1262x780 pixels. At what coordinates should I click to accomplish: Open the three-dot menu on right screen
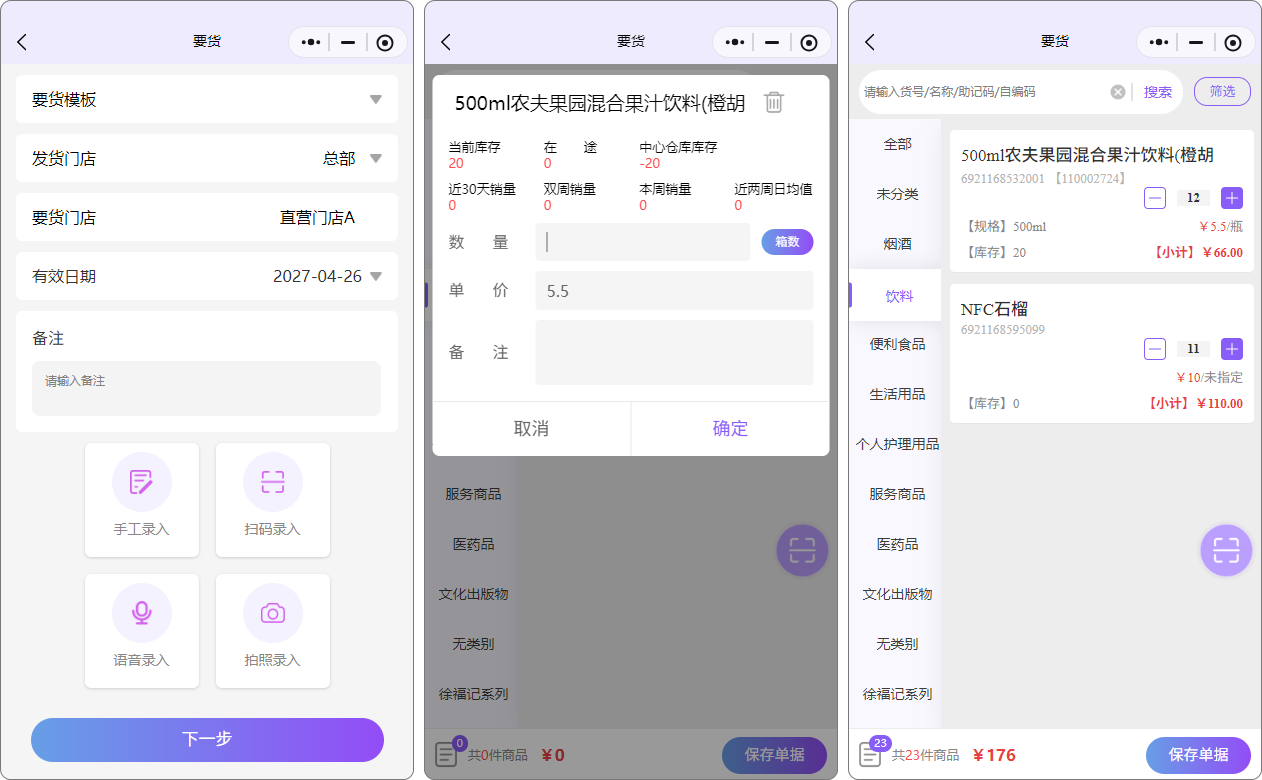tap(1159, 42)
